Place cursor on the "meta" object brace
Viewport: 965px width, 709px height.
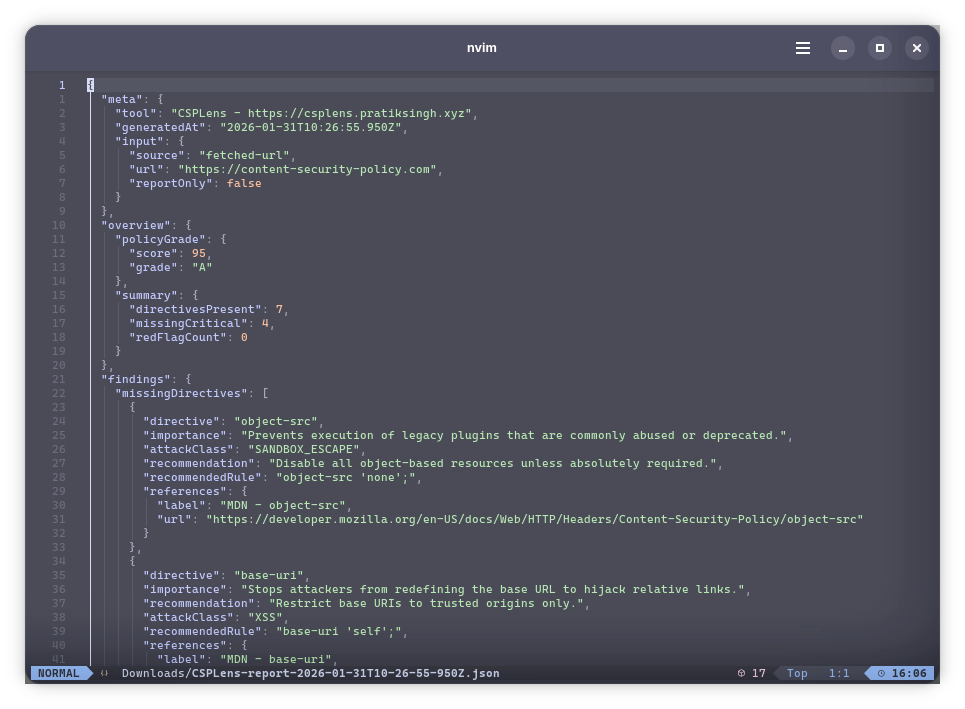[x=160, y=99]
